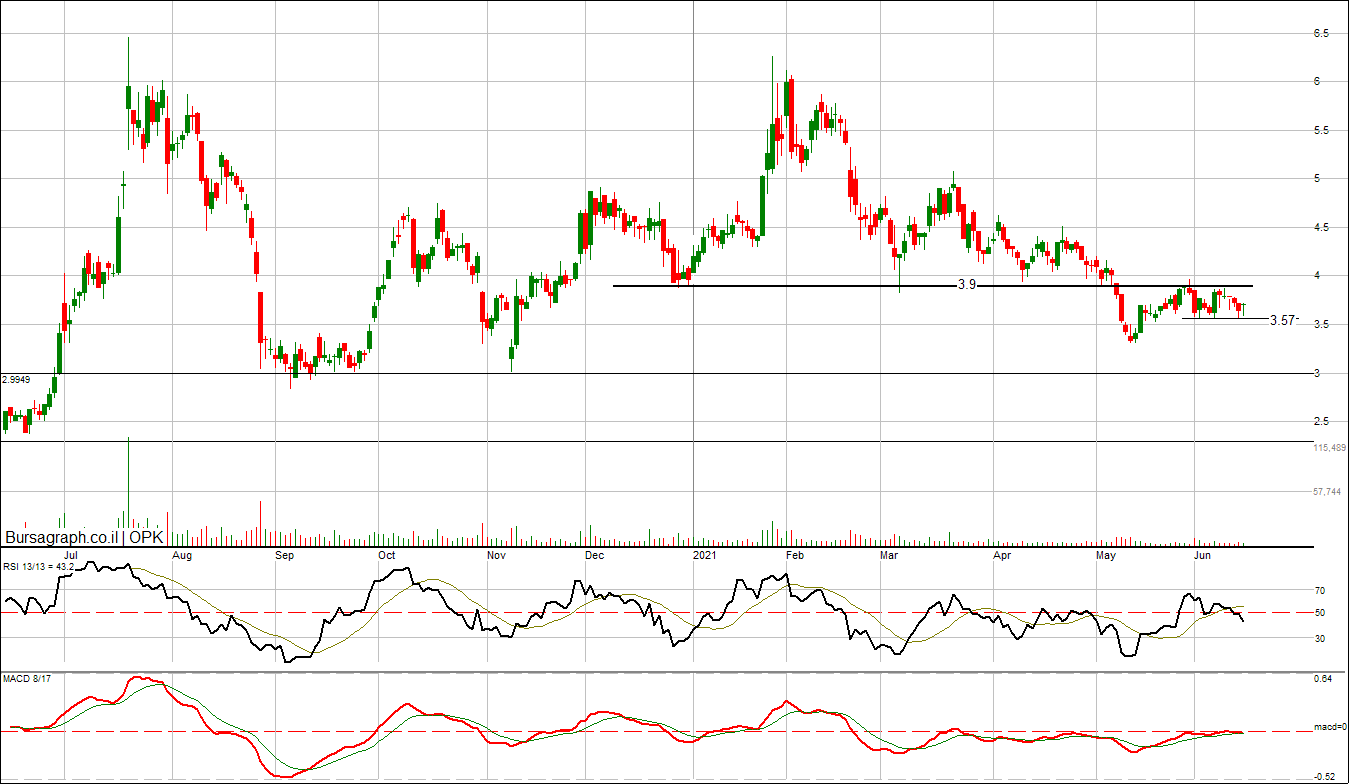Click the Mar month label on time axis

pyautogui.click(x=888, y=554)
